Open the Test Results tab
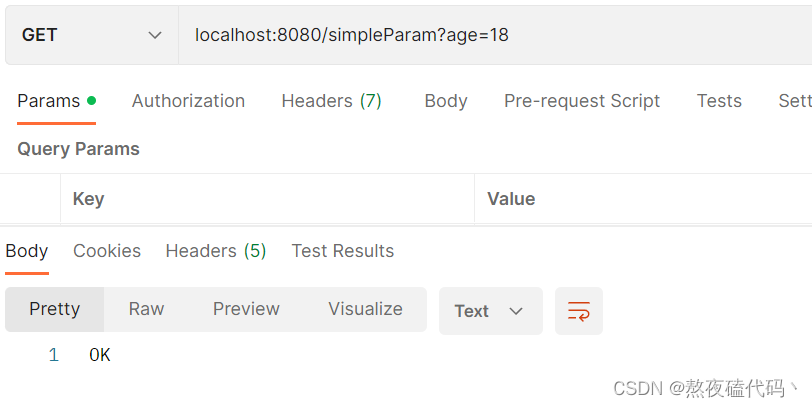Image resolution: width=812 pixels, height=408 pixels. (343, 251)
